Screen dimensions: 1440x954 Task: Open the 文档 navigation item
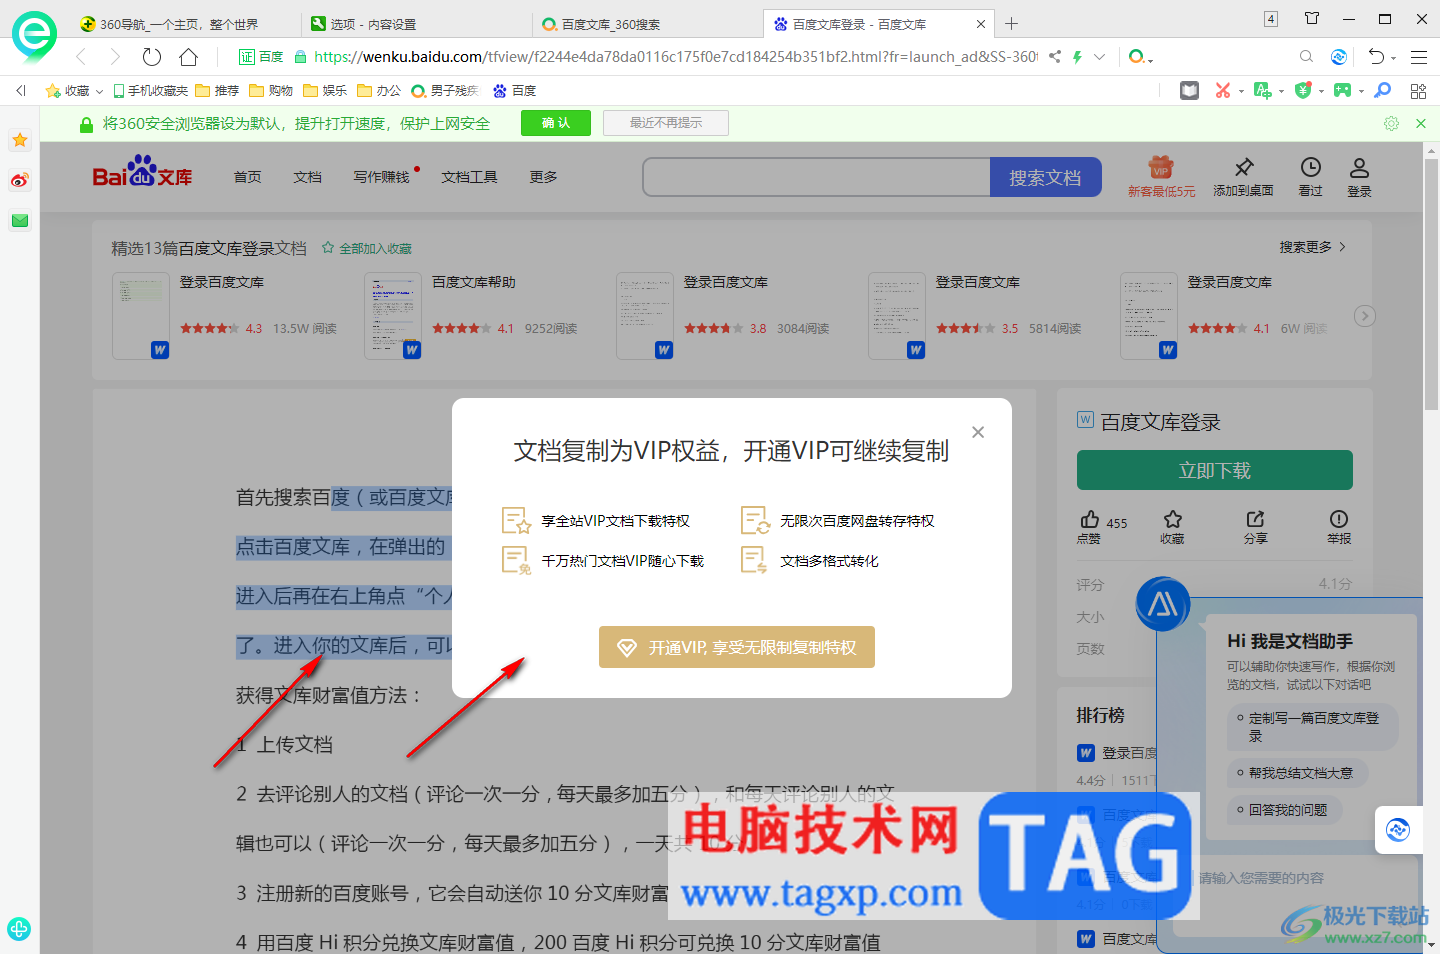click(307, 177)
